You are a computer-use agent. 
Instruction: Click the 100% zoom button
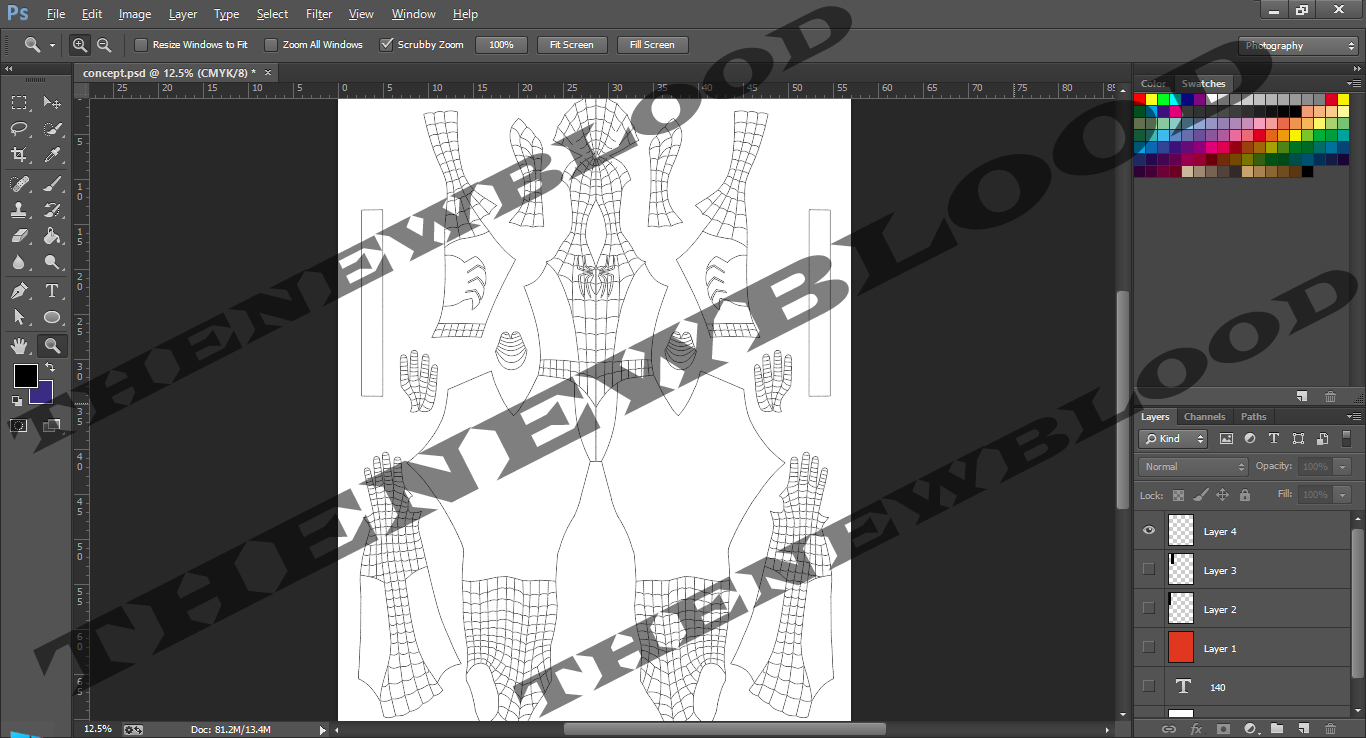click(501, 45)
